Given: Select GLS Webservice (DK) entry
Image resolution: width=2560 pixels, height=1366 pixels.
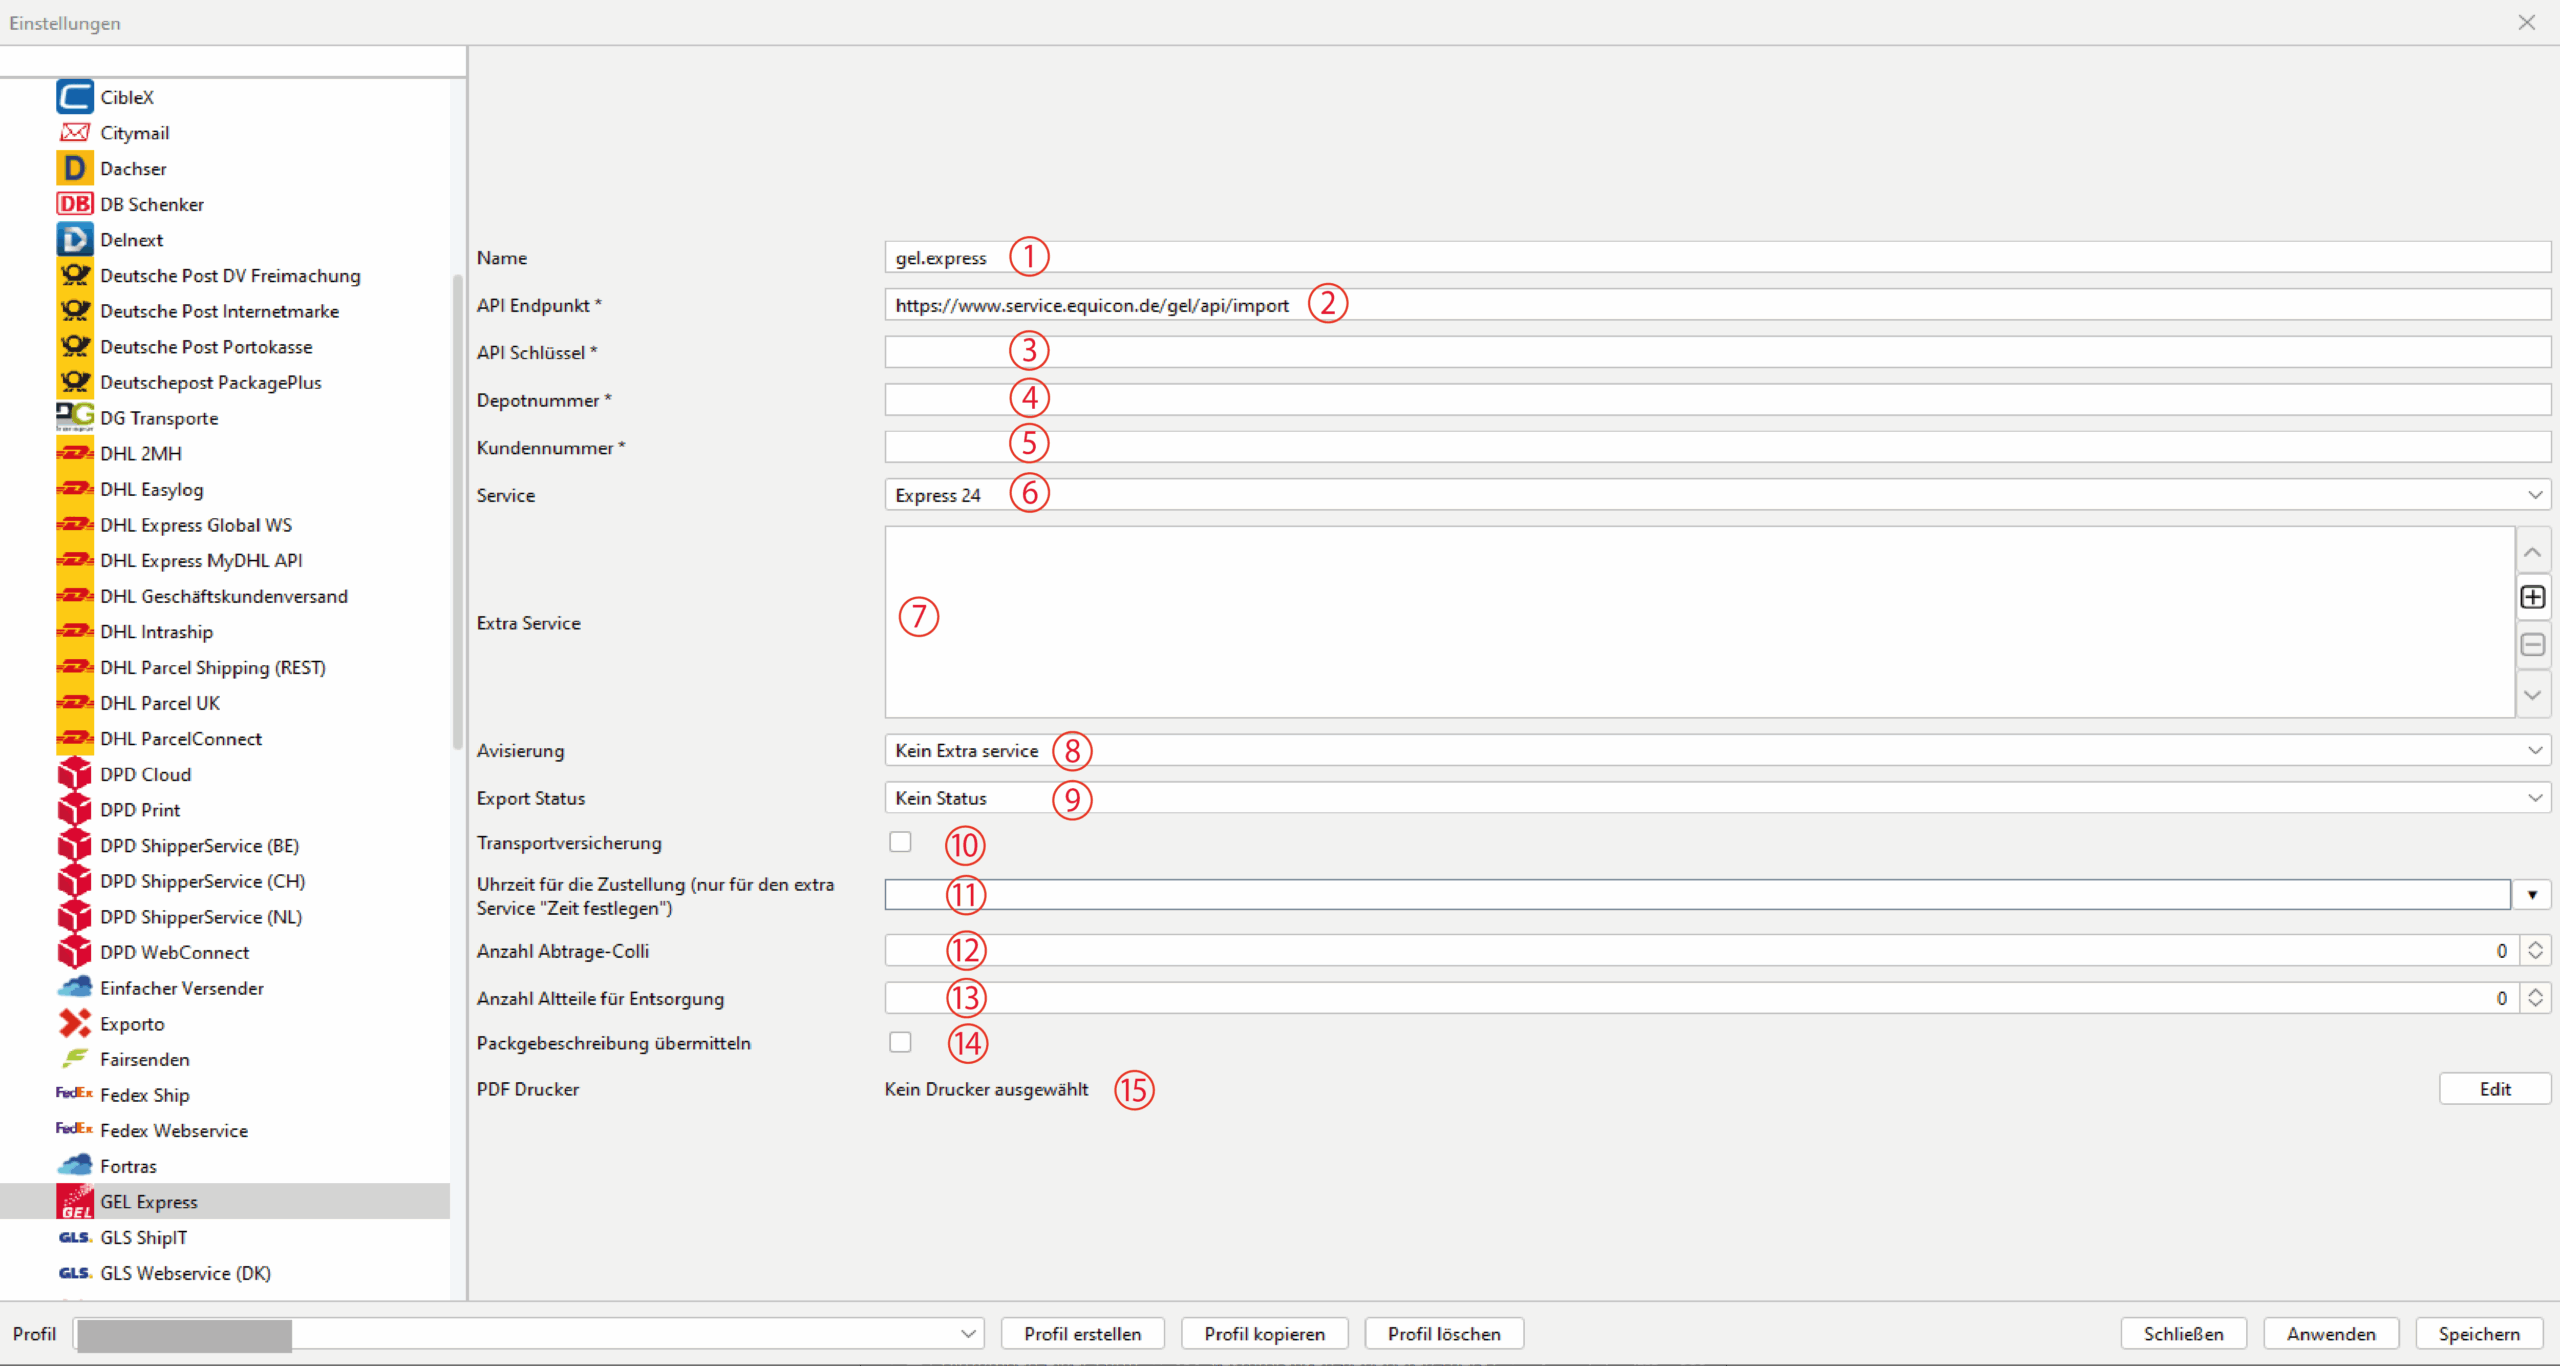Looking at the screenshot, I should tap(186, 1272).
